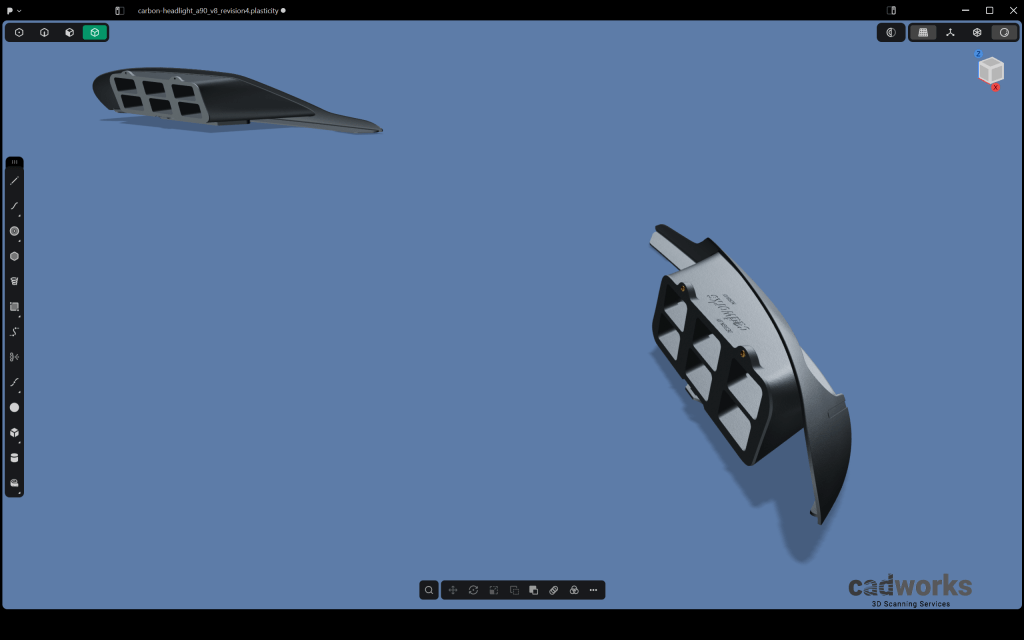Image resolution: width=1024 pixels, height=640 pixels.
Task: Select the green solid selection mode
Action: (x=95, y=32)
